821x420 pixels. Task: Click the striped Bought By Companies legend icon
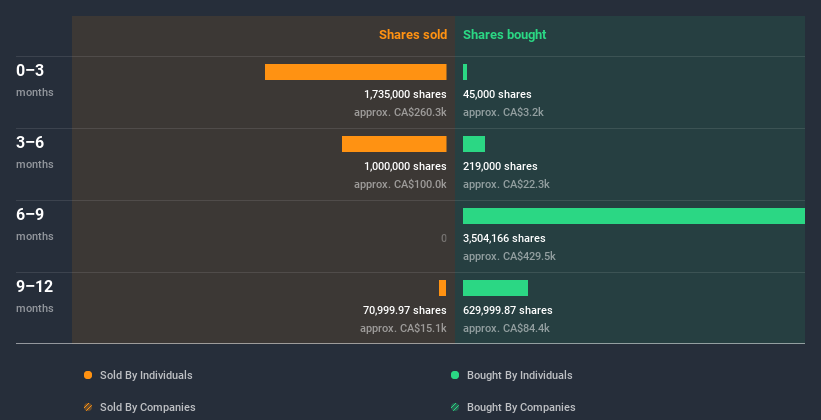(455, 407)
